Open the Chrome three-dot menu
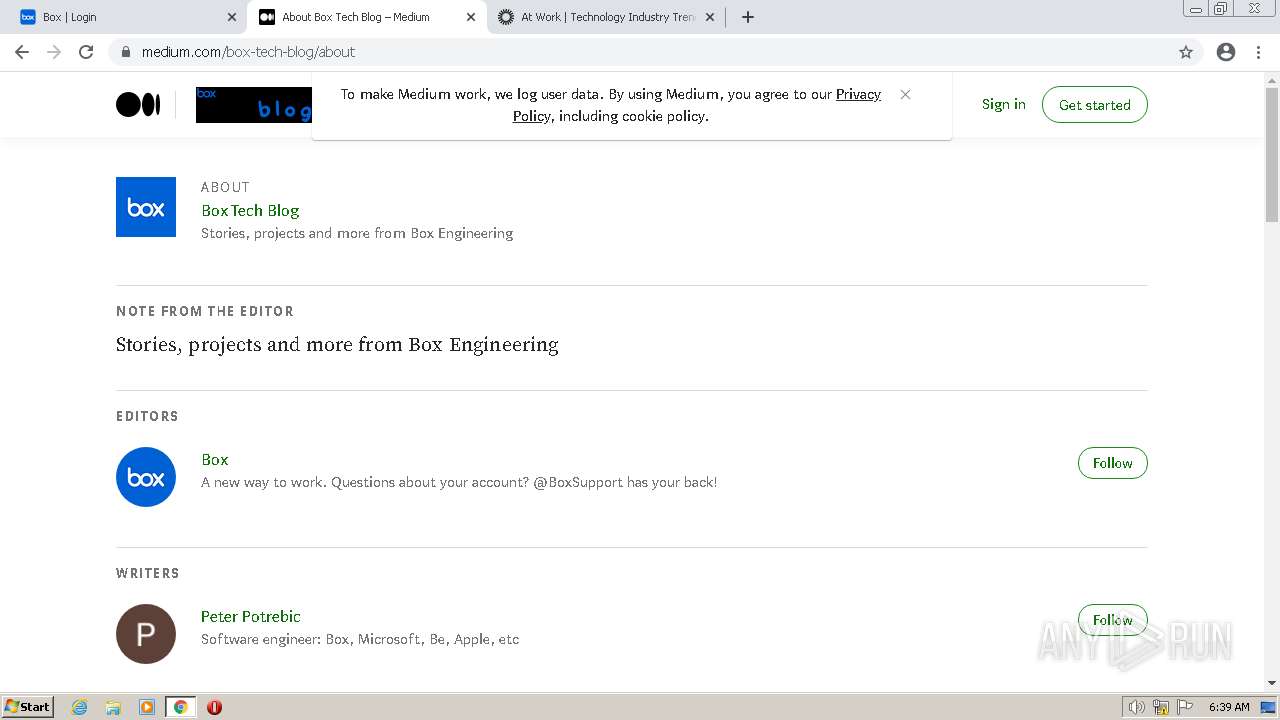Image resolution: width=1280 pixels, height=720 pixels. [1258, 52]
